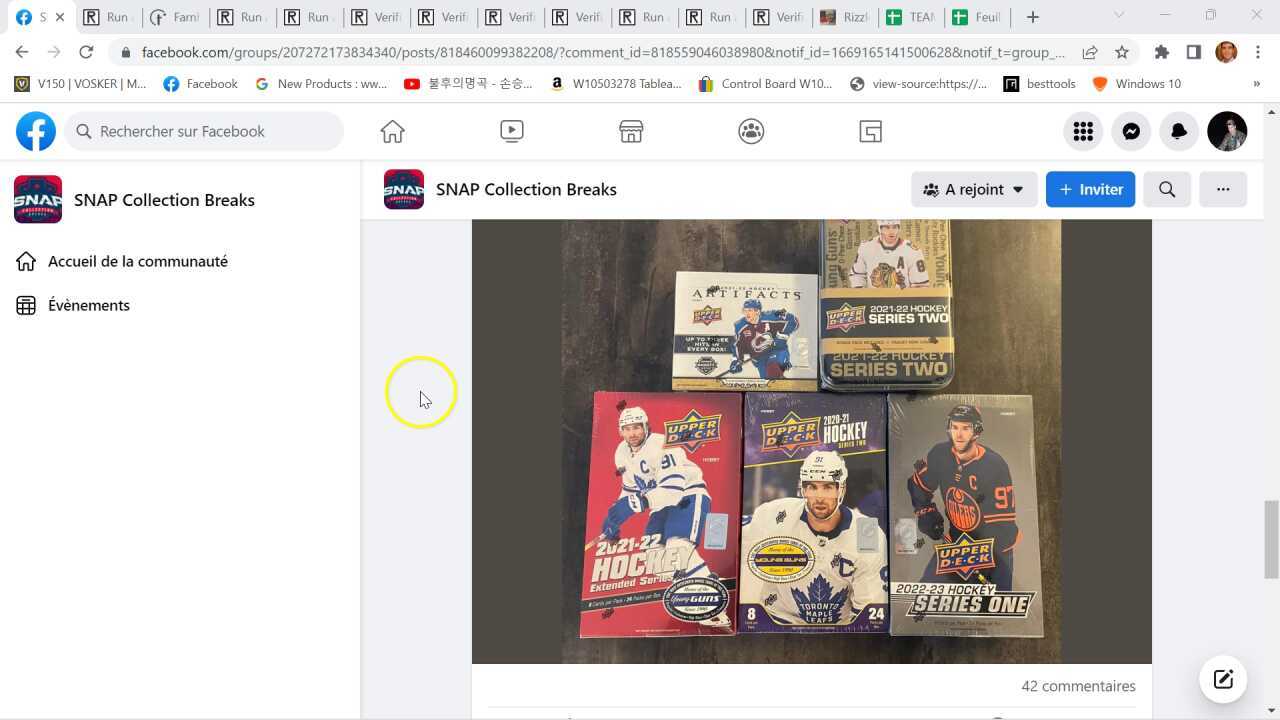Image resolution: width=1280 pixels, height=720 pixels.
Task: Bookmark this page with the star
Action: pyautogui.click(x=1122, y=52)
